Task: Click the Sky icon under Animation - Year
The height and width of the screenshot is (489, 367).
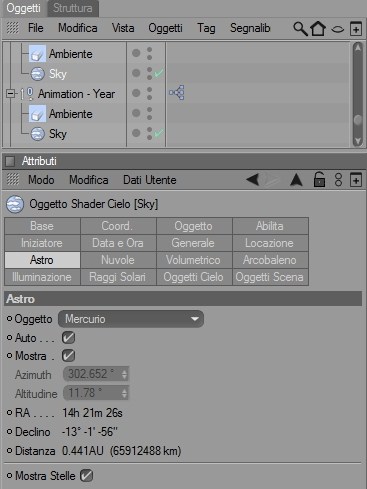Action: coord(37,134)
